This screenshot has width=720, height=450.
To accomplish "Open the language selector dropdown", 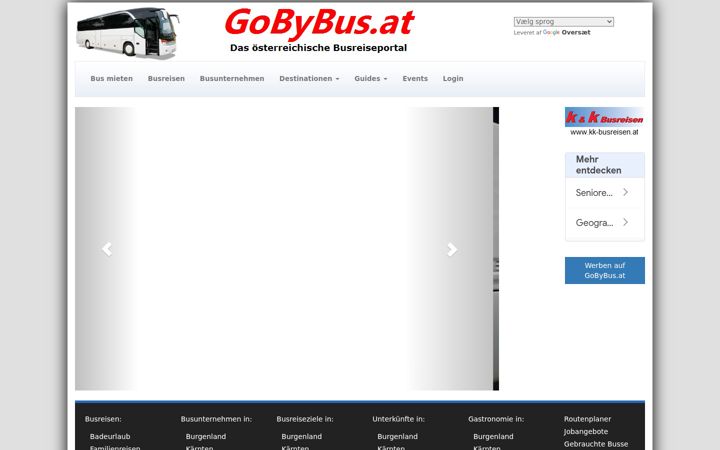I will [x=563, y=22].
